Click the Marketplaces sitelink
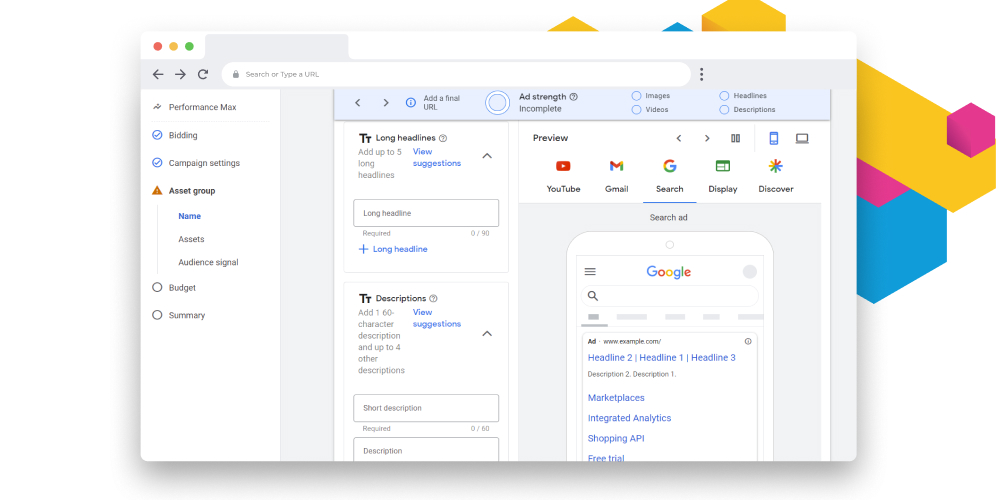 616,398
